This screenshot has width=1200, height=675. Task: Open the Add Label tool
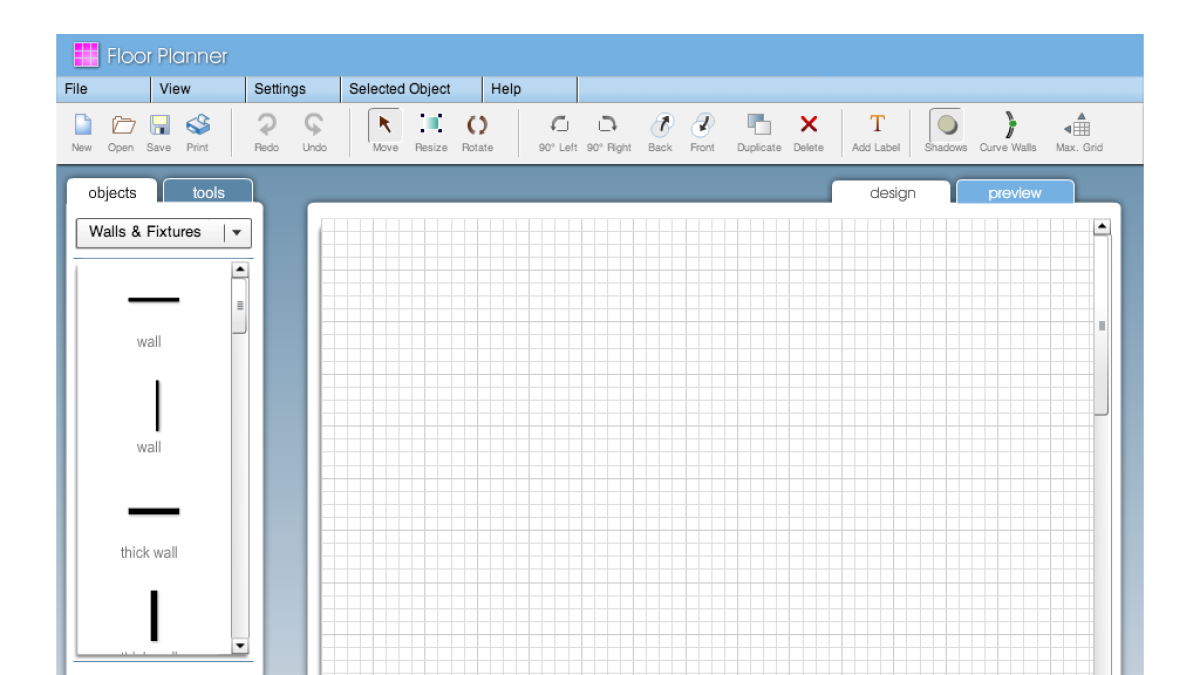(x=877, y=131)
